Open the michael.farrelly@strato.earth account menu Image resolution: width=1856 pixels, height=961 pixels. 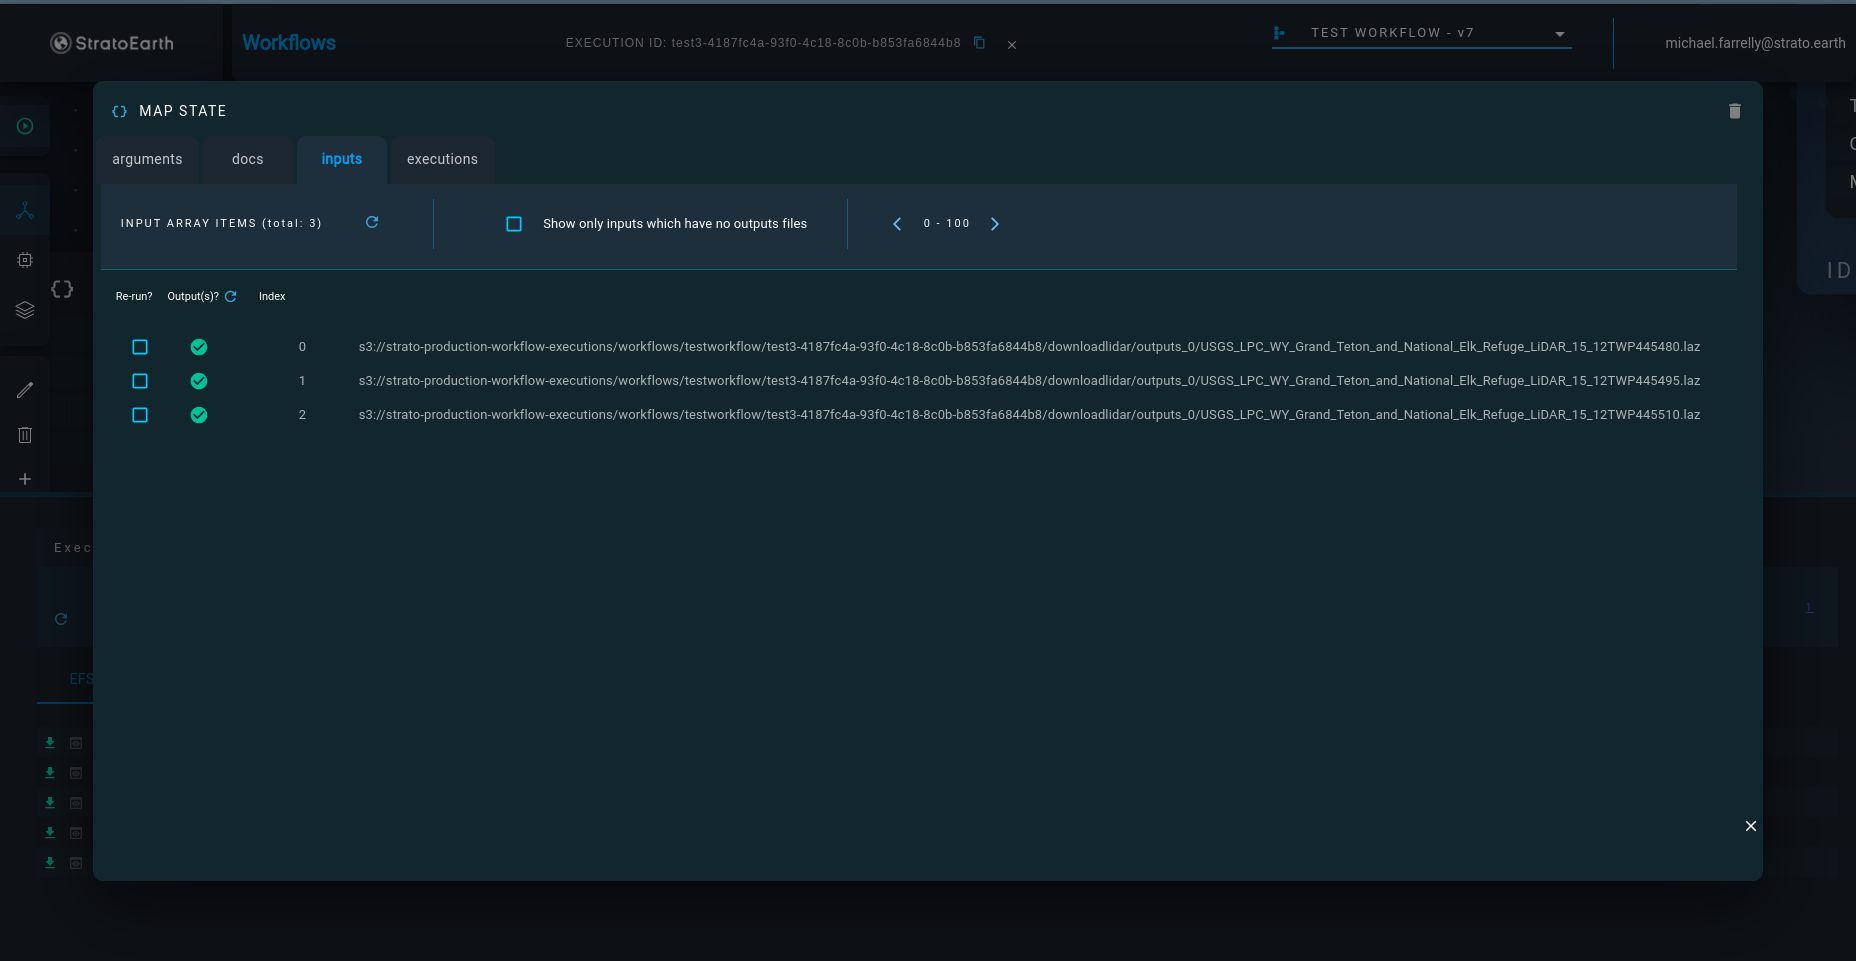pos(1755,43)
